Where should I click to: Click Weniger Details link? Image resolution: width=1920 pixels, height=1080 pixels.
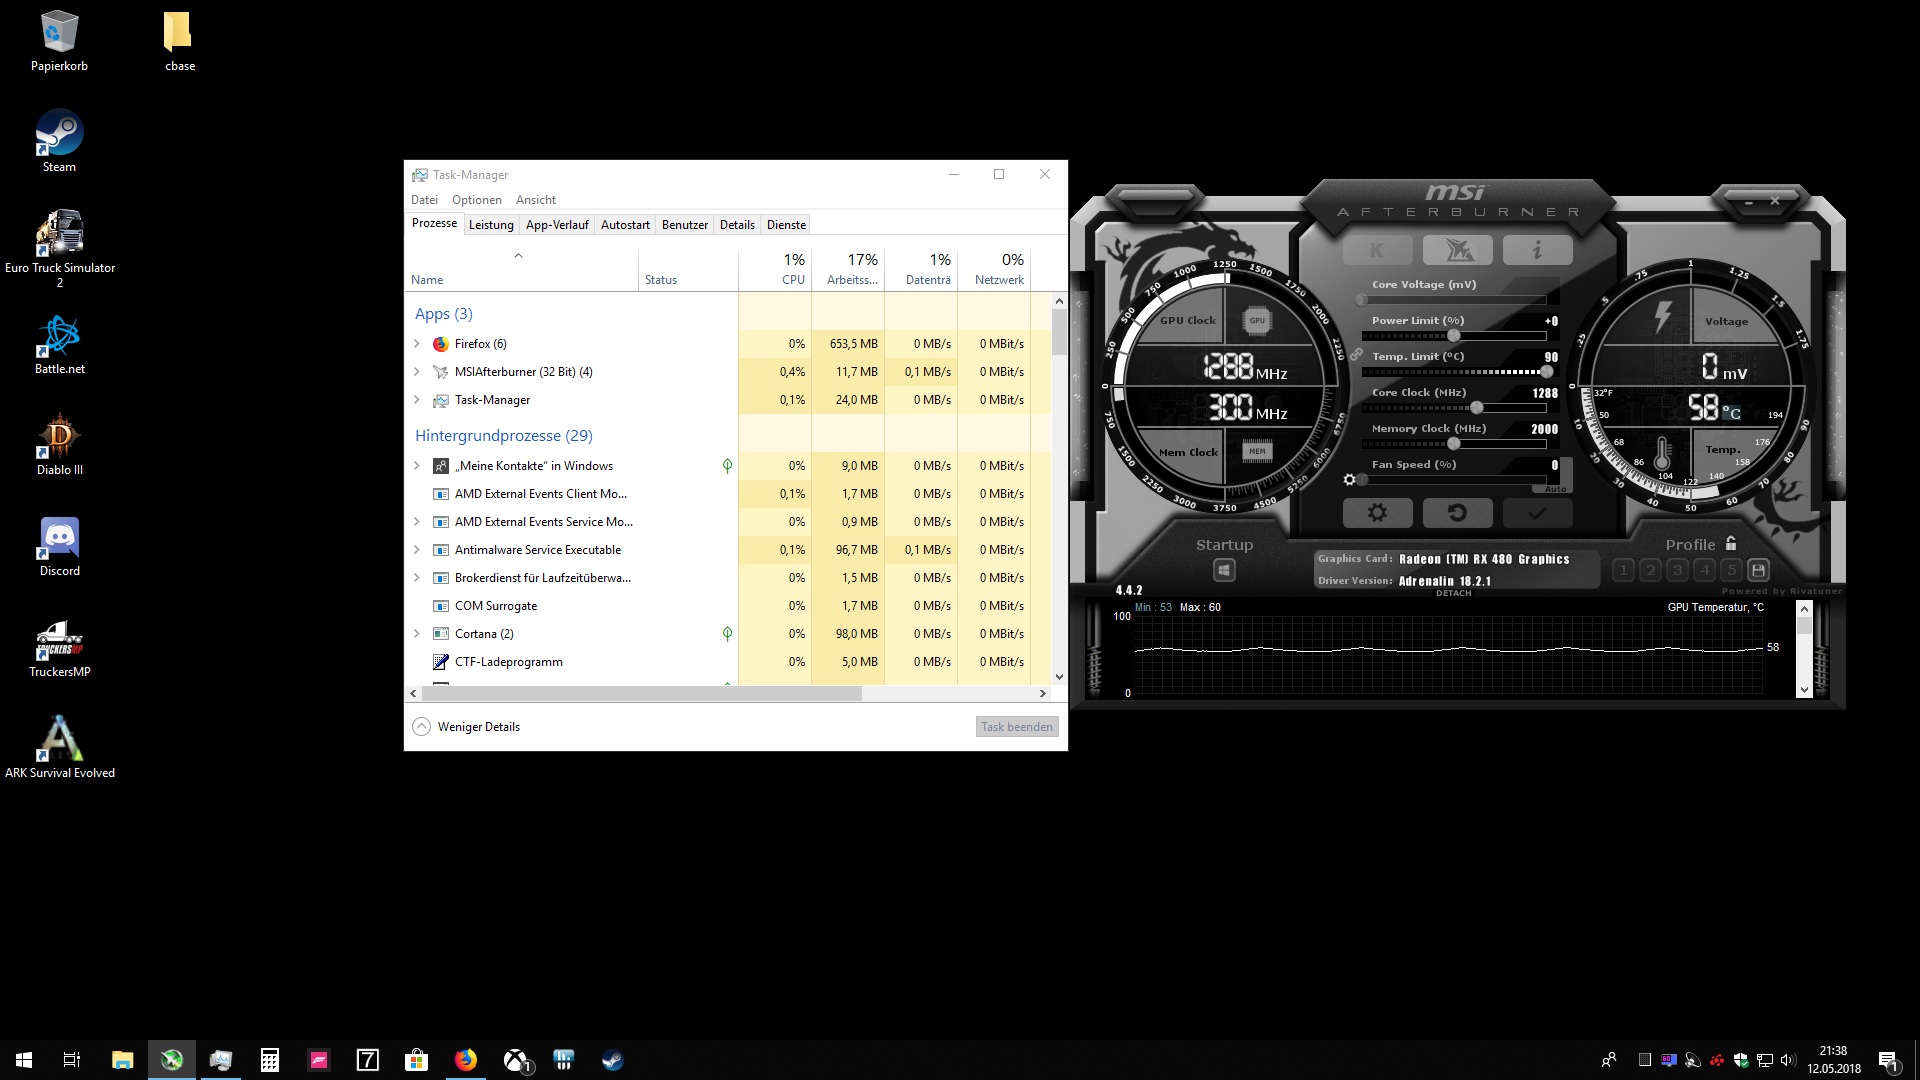[x=478, y=727]
